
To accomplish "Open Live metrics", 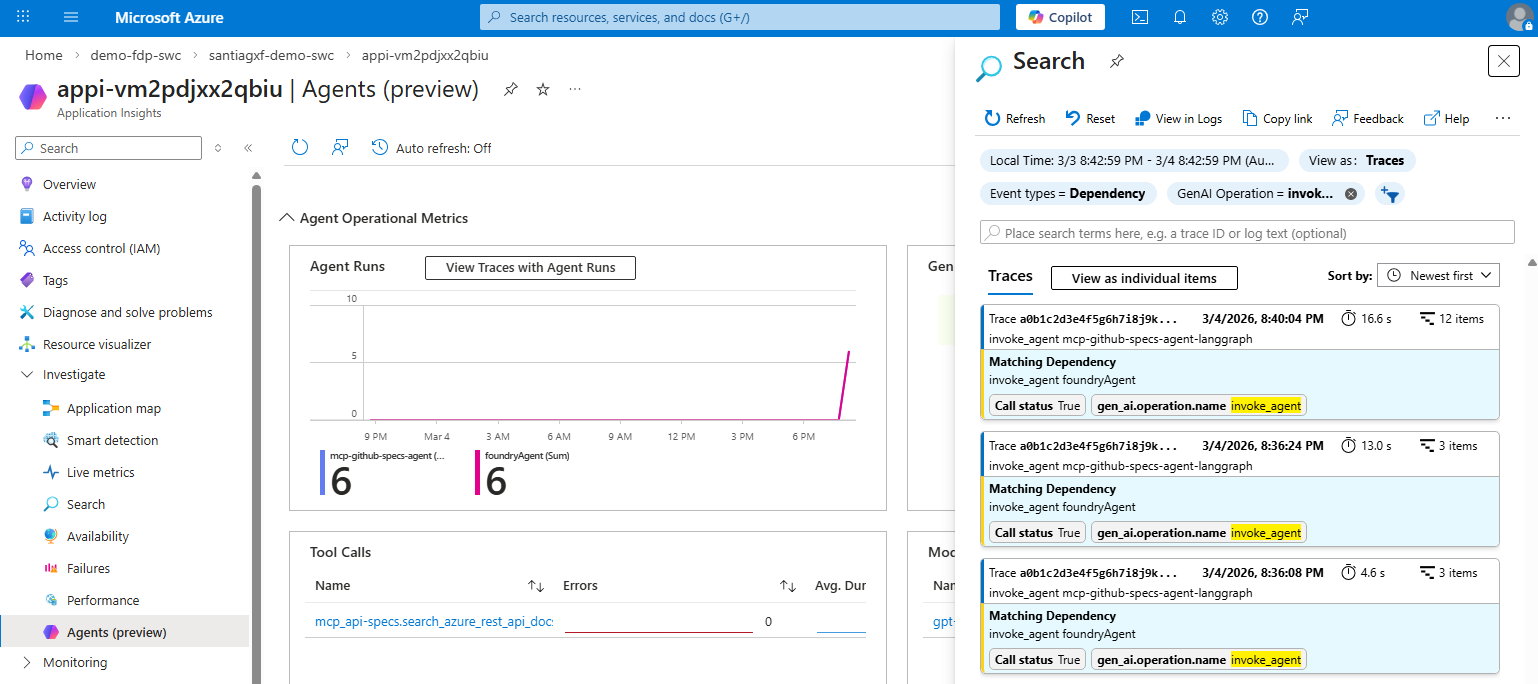I will (100, 472).
